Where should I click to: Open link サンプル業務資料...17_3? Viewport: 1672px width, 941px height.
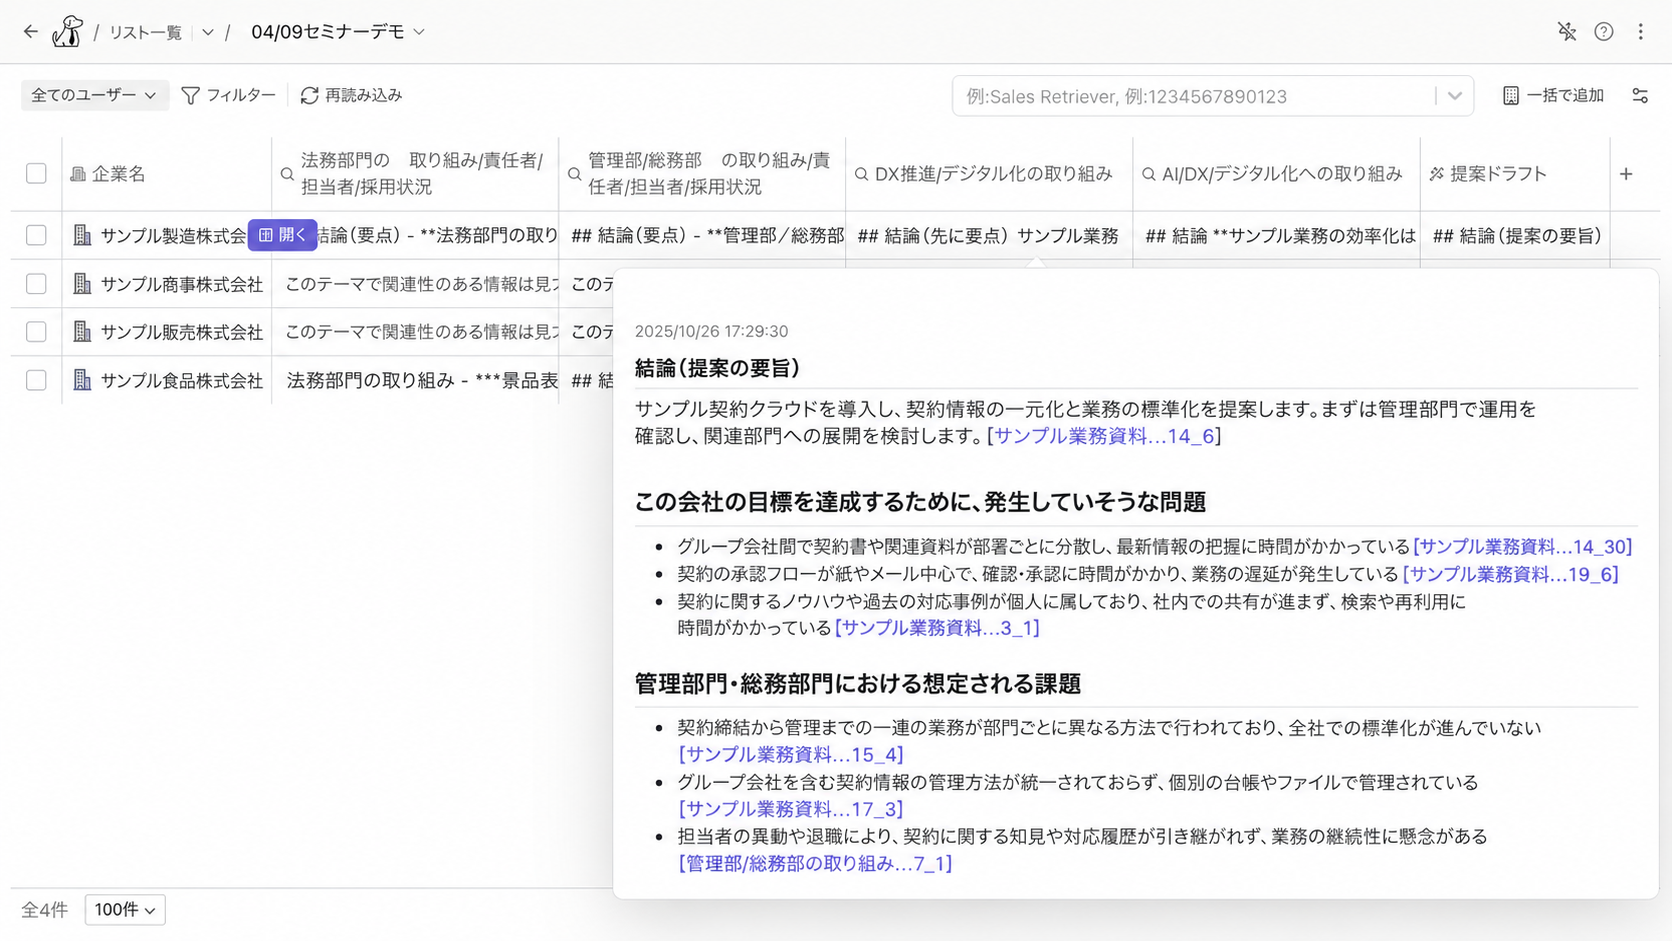click(x=791, y=809)
